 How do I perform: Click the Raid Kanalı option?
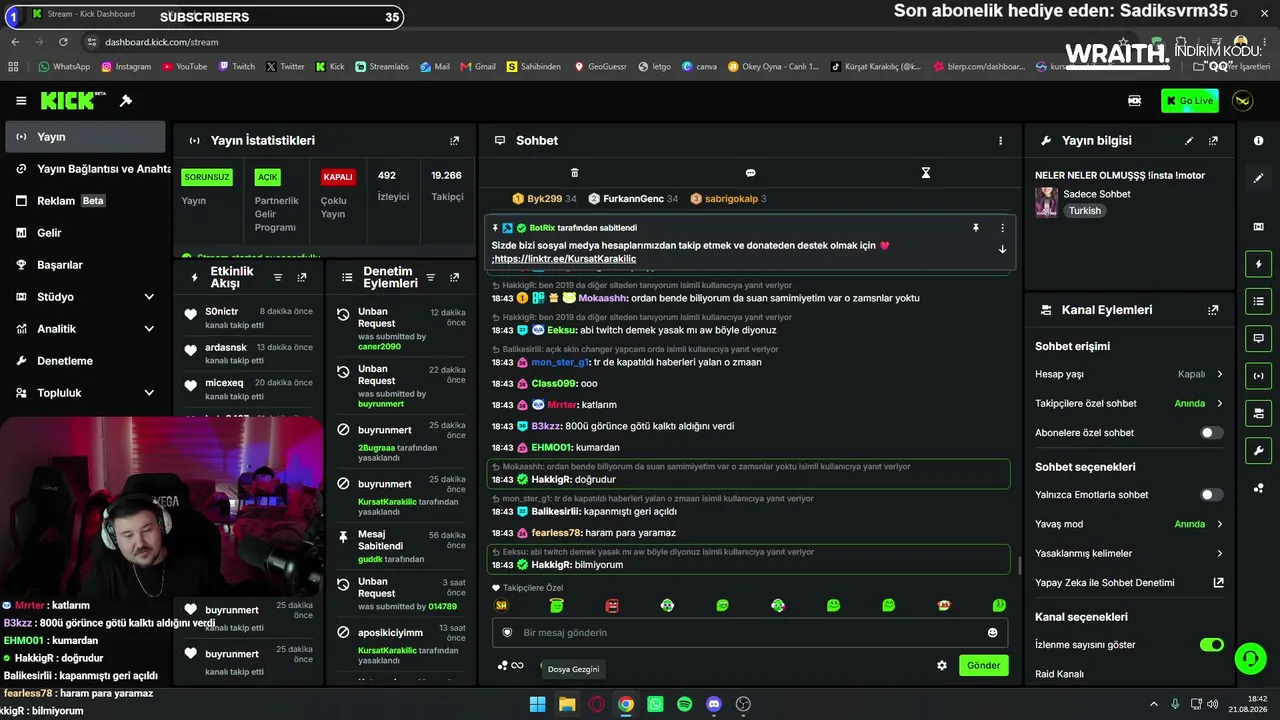pyautogui.click(x=1059, y=674)
